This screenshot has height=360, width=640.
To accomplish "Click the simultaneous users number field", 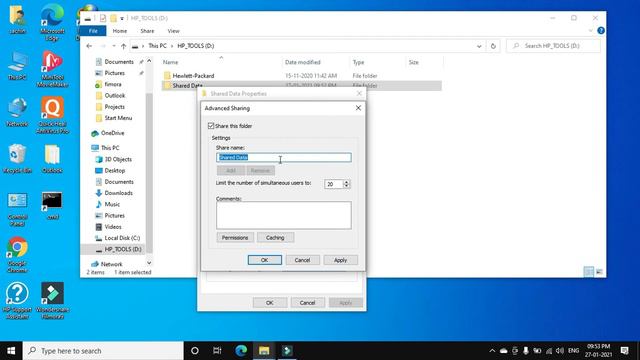I will 334,184.
